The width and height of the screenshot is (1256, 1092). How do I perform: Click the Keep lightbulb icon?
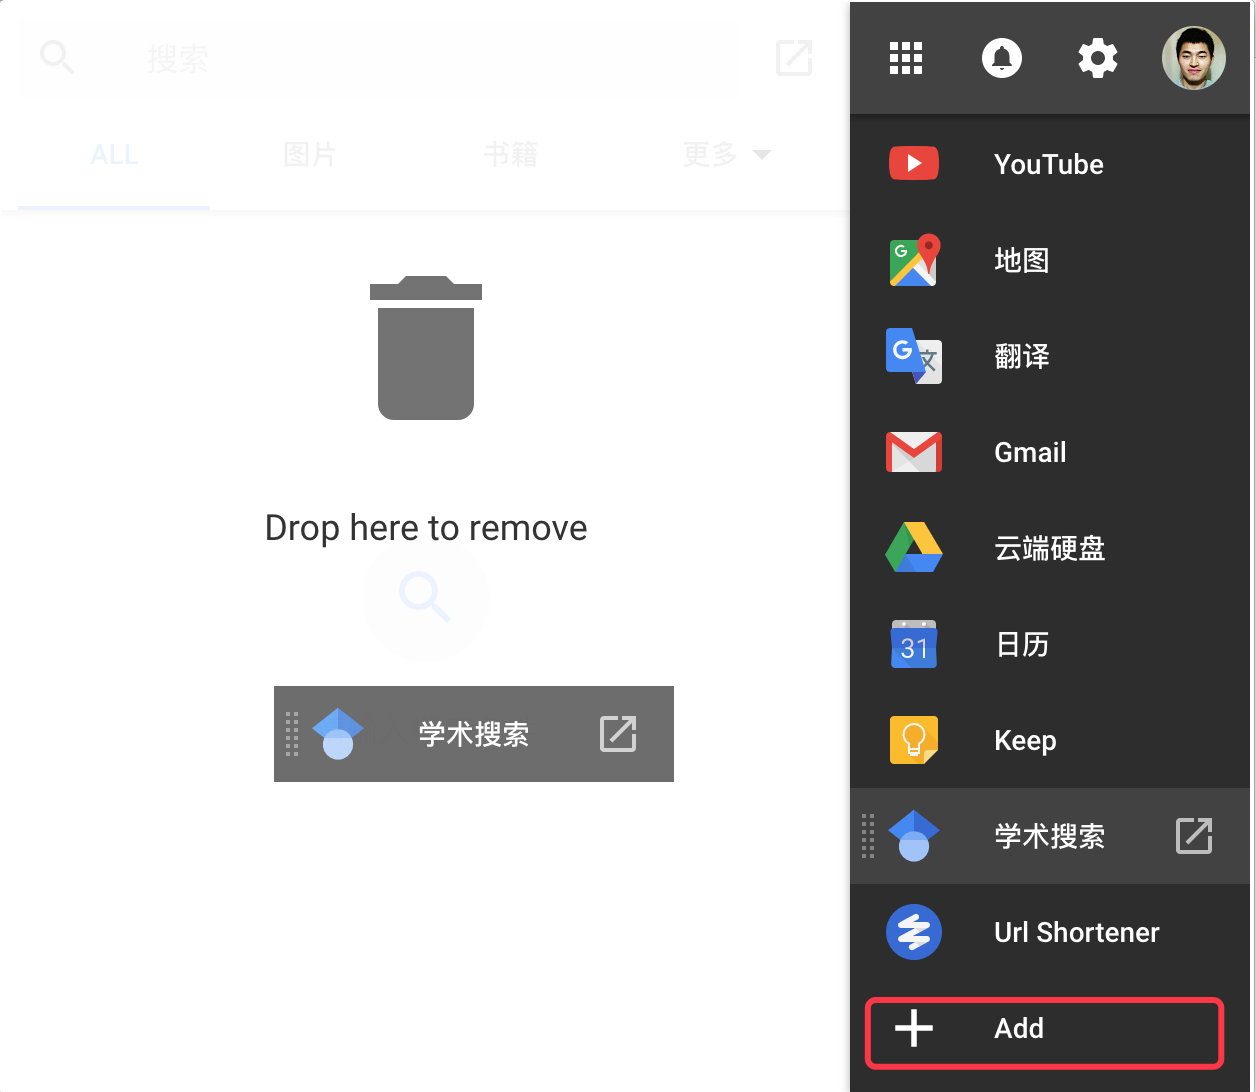pos(914,740)
